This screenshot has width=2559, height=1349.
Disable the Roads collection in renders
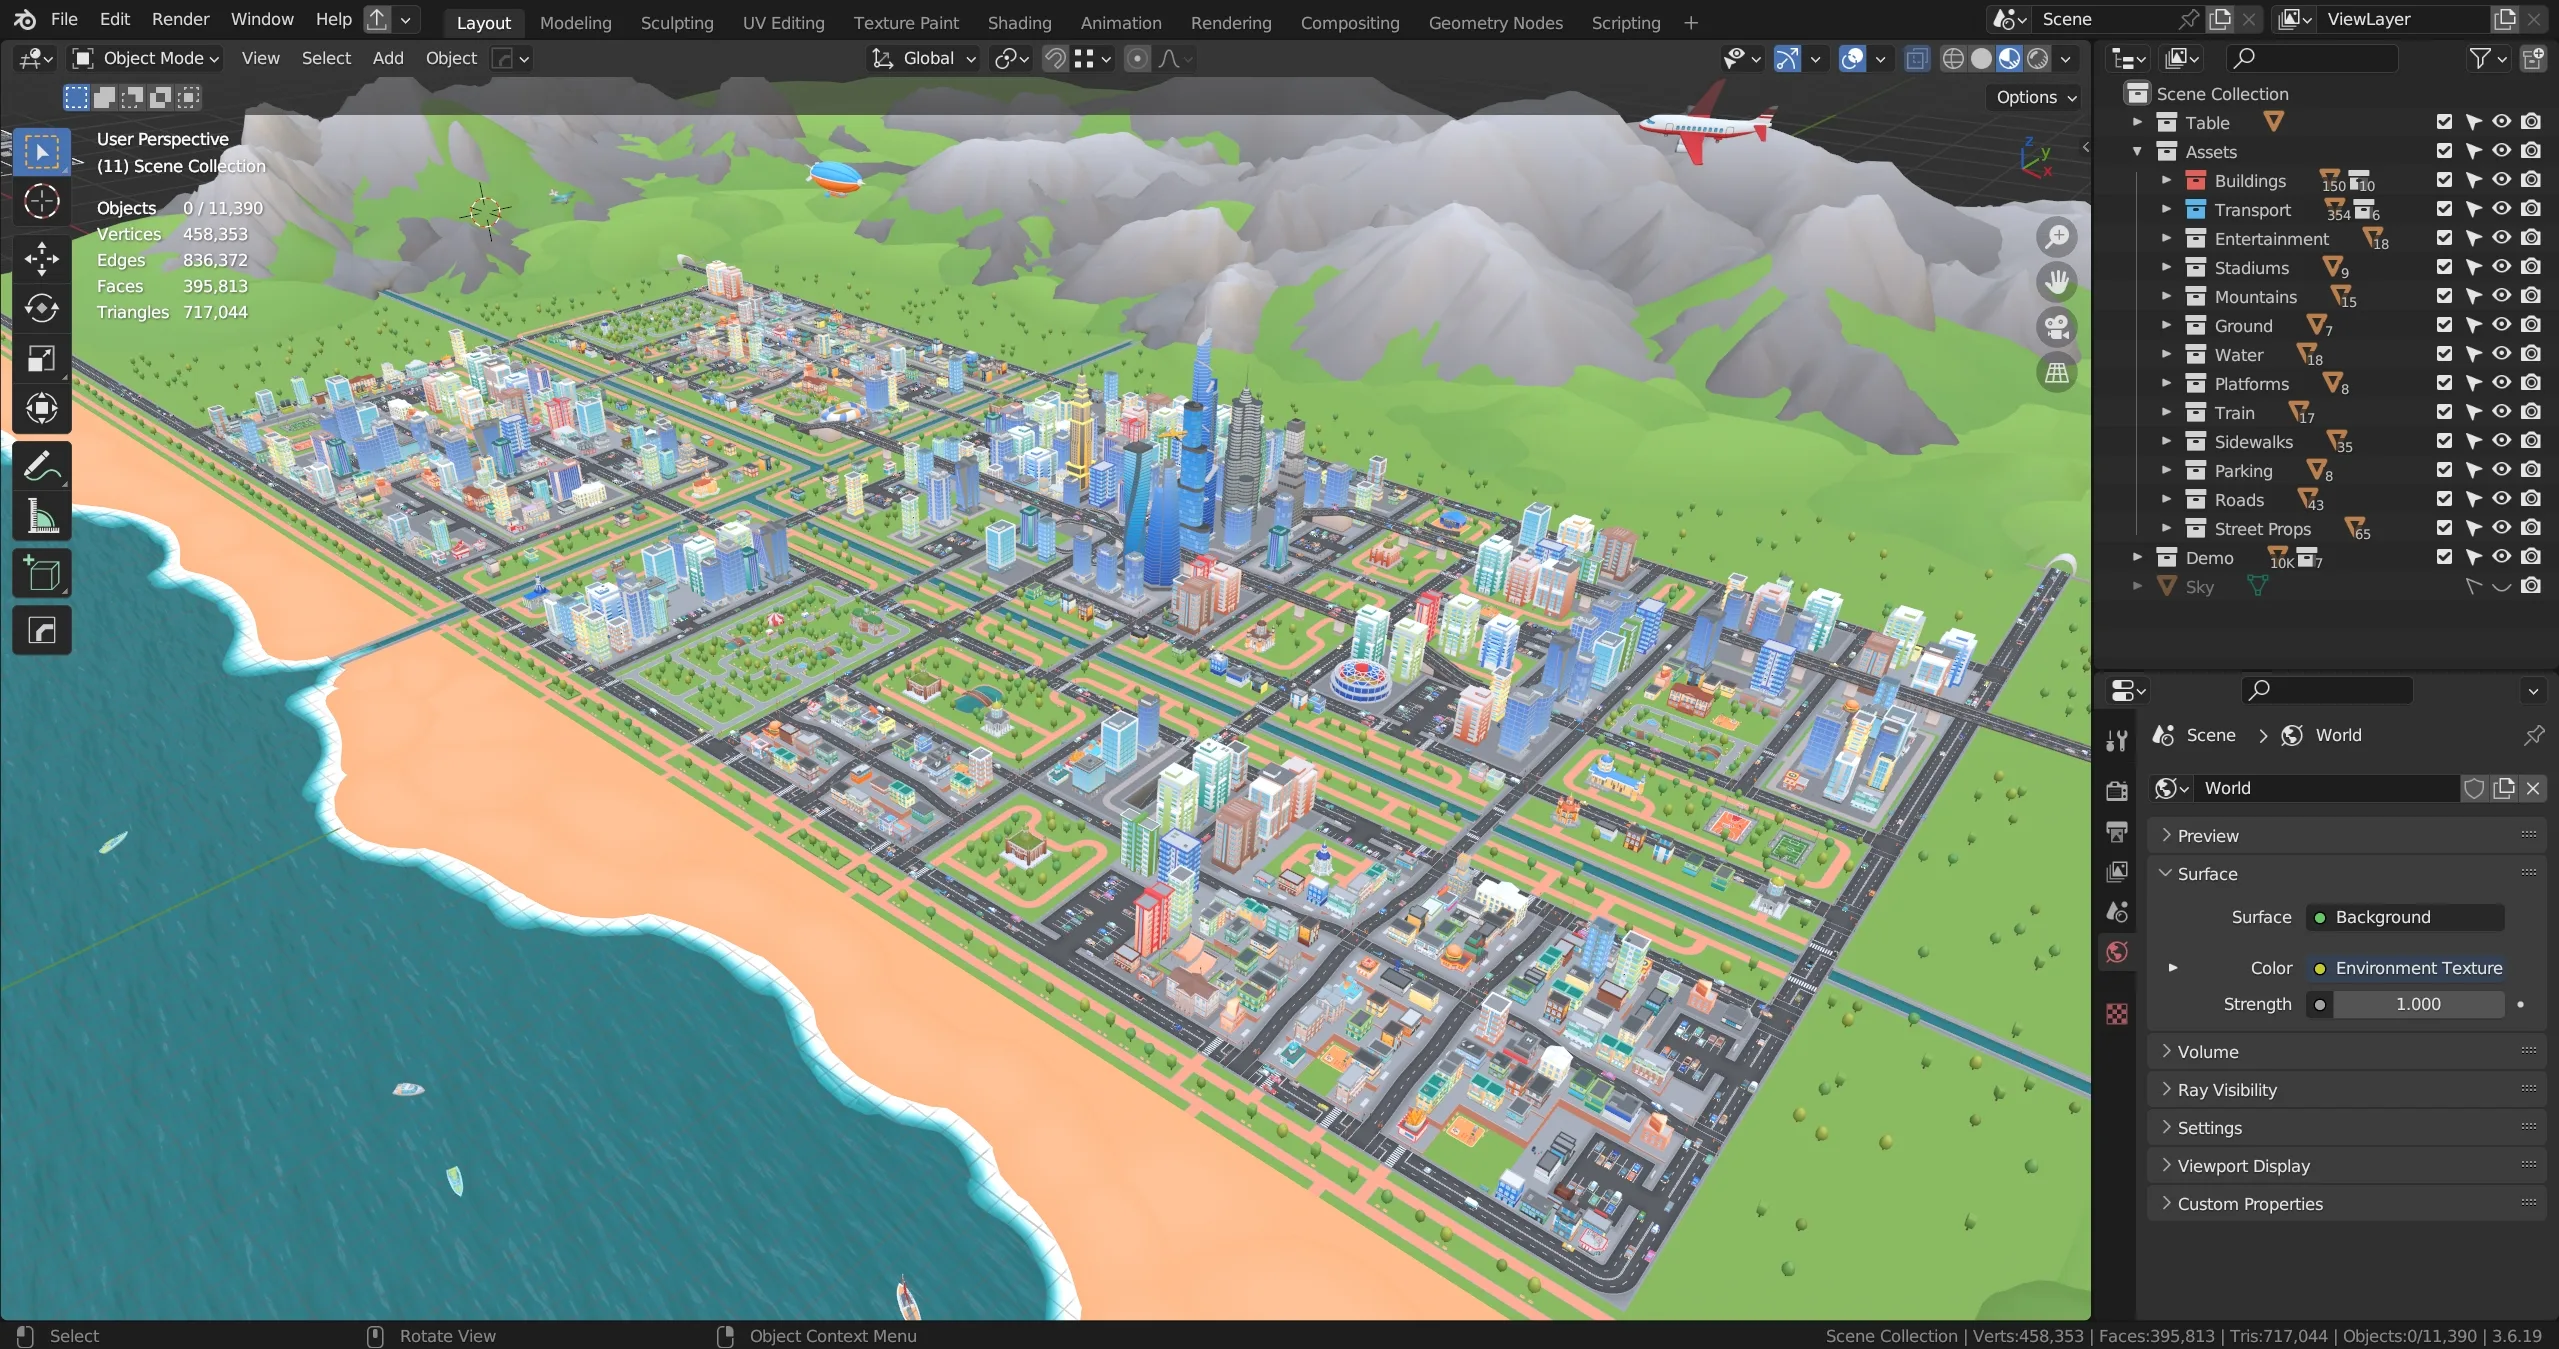click(x=2530, y=499)
